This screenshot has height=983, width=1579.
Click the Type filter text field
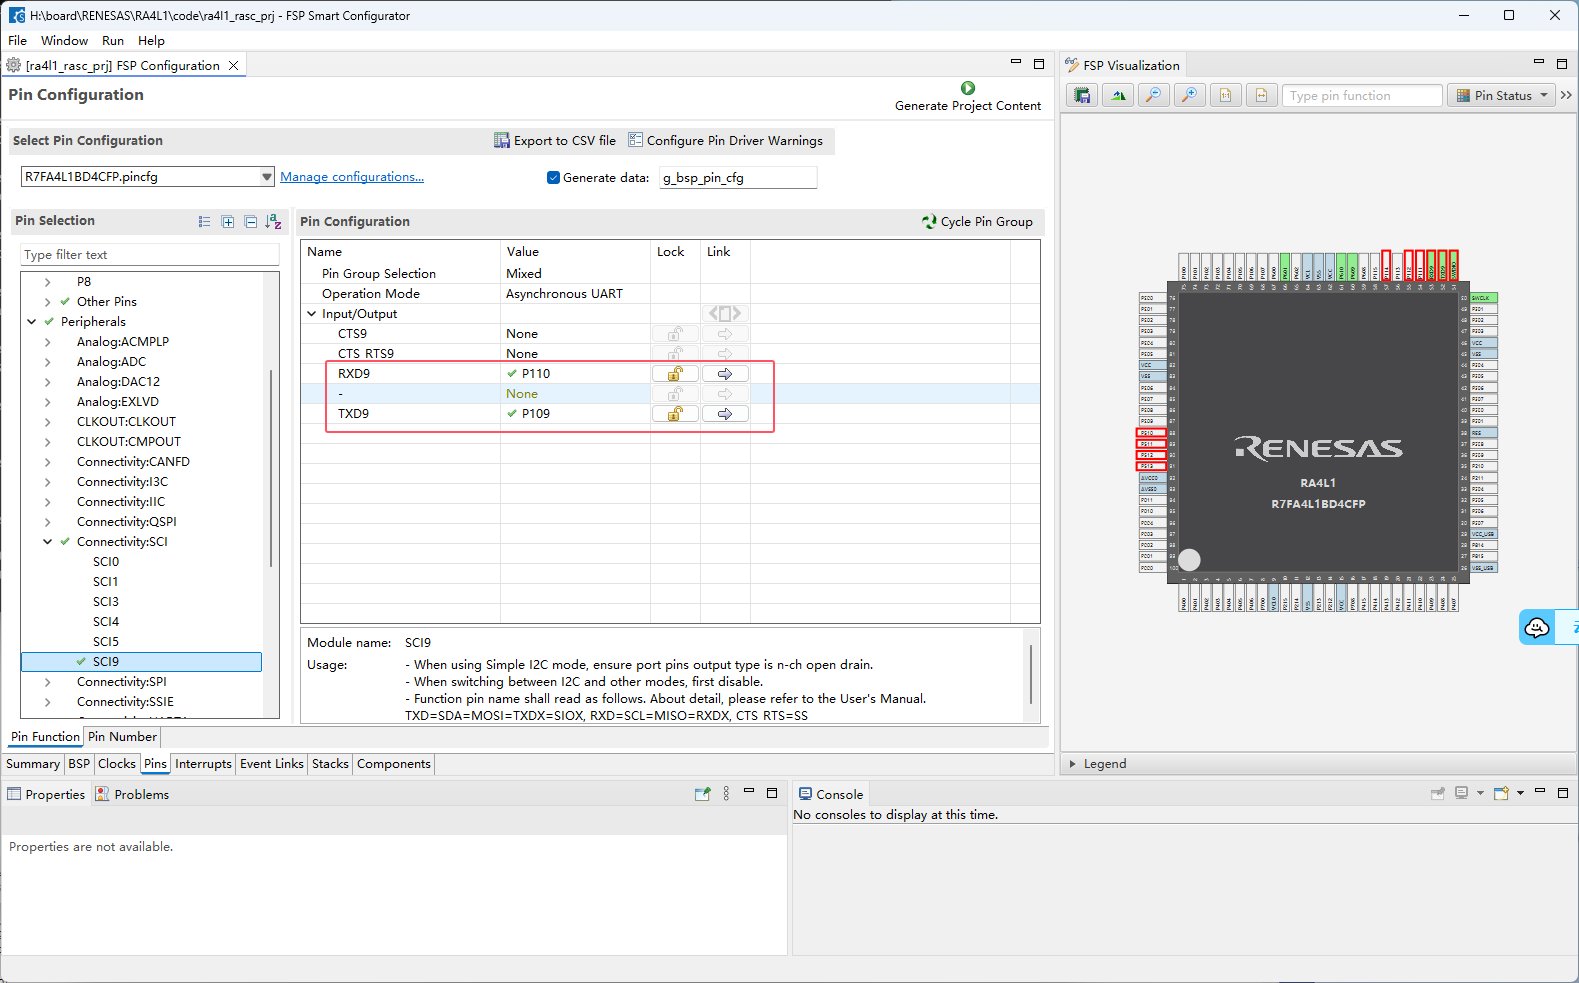tap(150, 255)
